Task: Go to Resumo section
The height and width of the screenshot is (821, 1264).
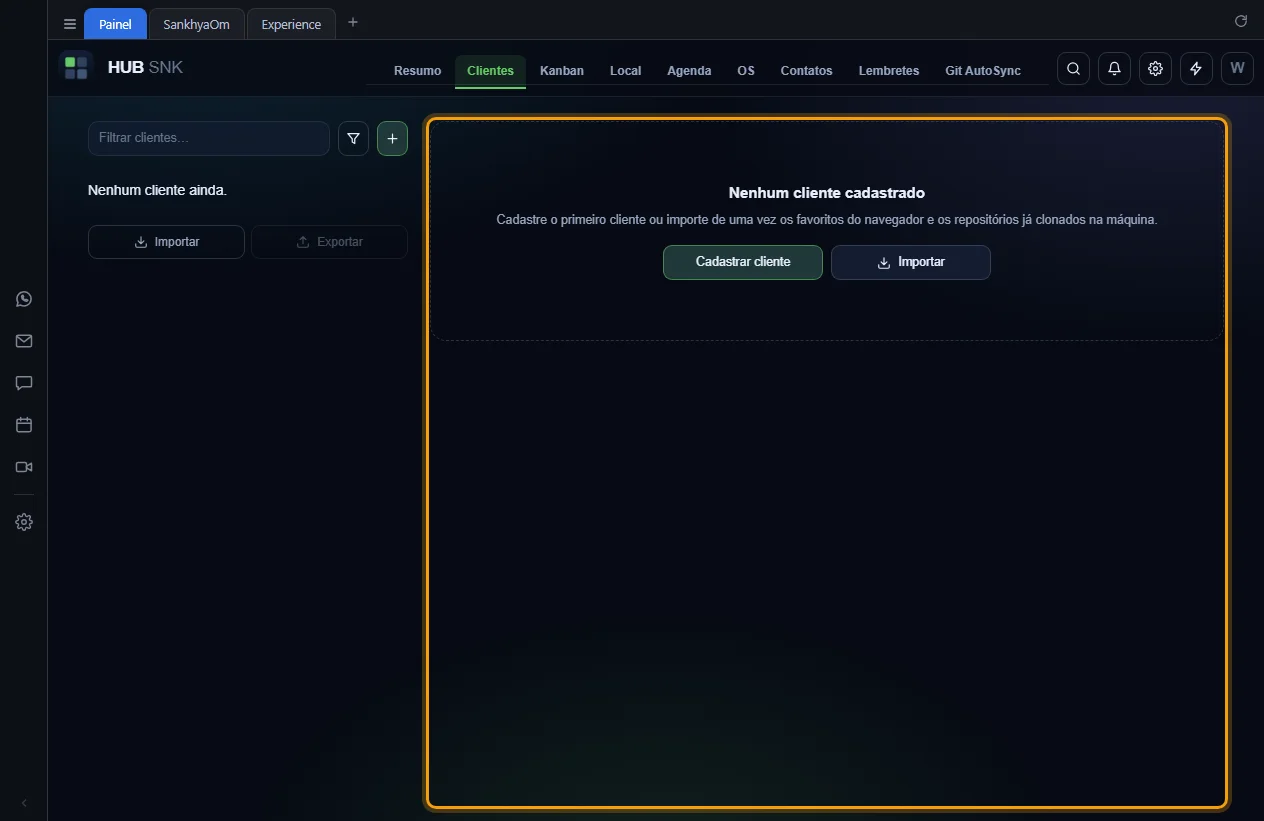Action: pos(417,71)
